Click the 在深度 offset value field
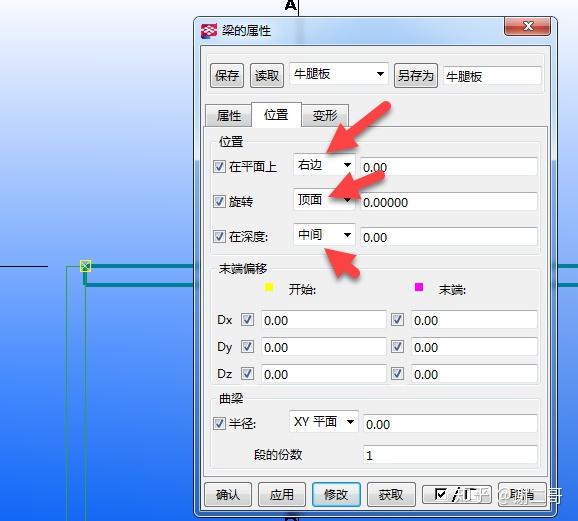The image size is (578, 521). pyautogui.click(x=449, y=237)
